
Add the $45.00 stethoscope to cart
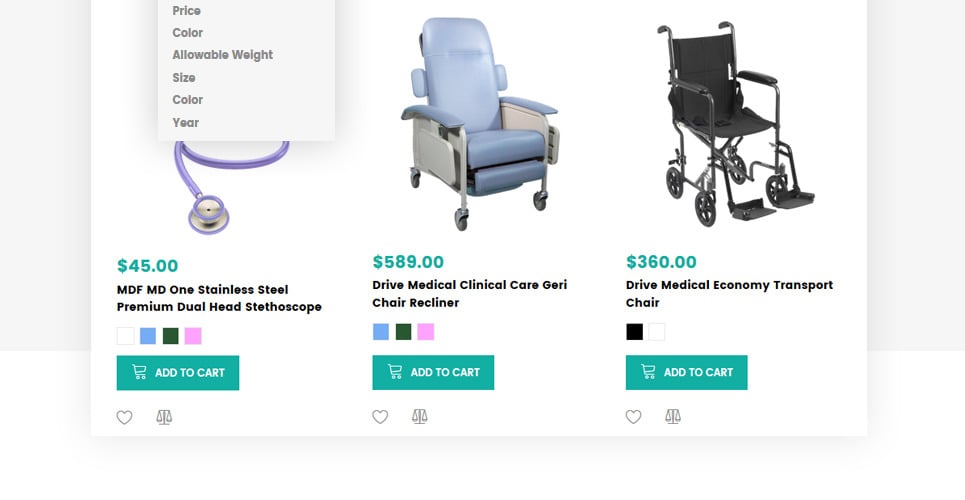(178, 373)
